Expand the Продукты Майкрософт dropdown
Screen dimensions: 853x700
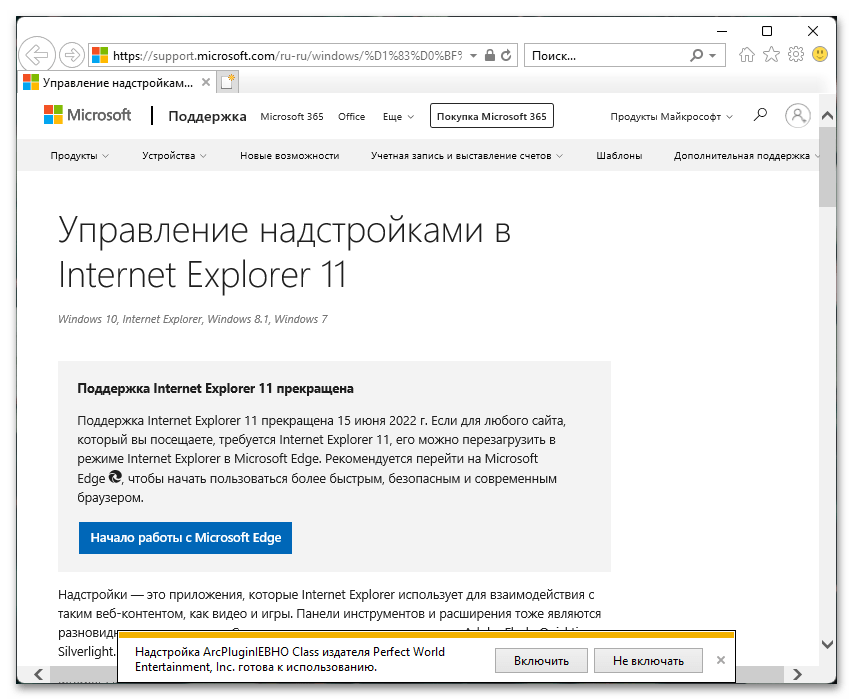tap(671, 116)
